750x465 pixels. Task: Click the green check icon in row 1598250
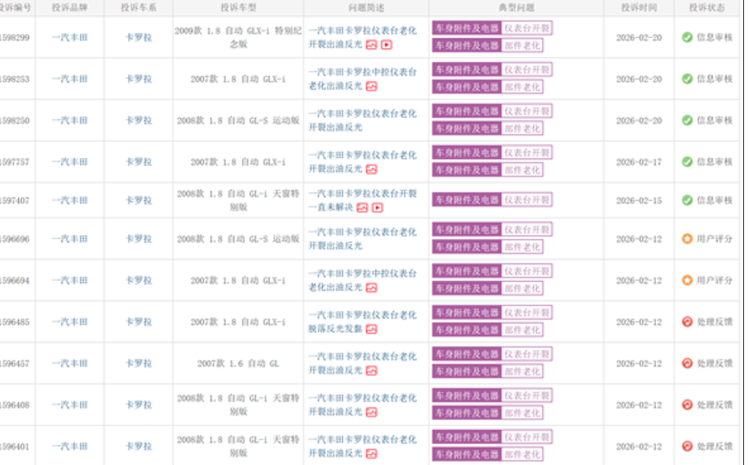687,120
